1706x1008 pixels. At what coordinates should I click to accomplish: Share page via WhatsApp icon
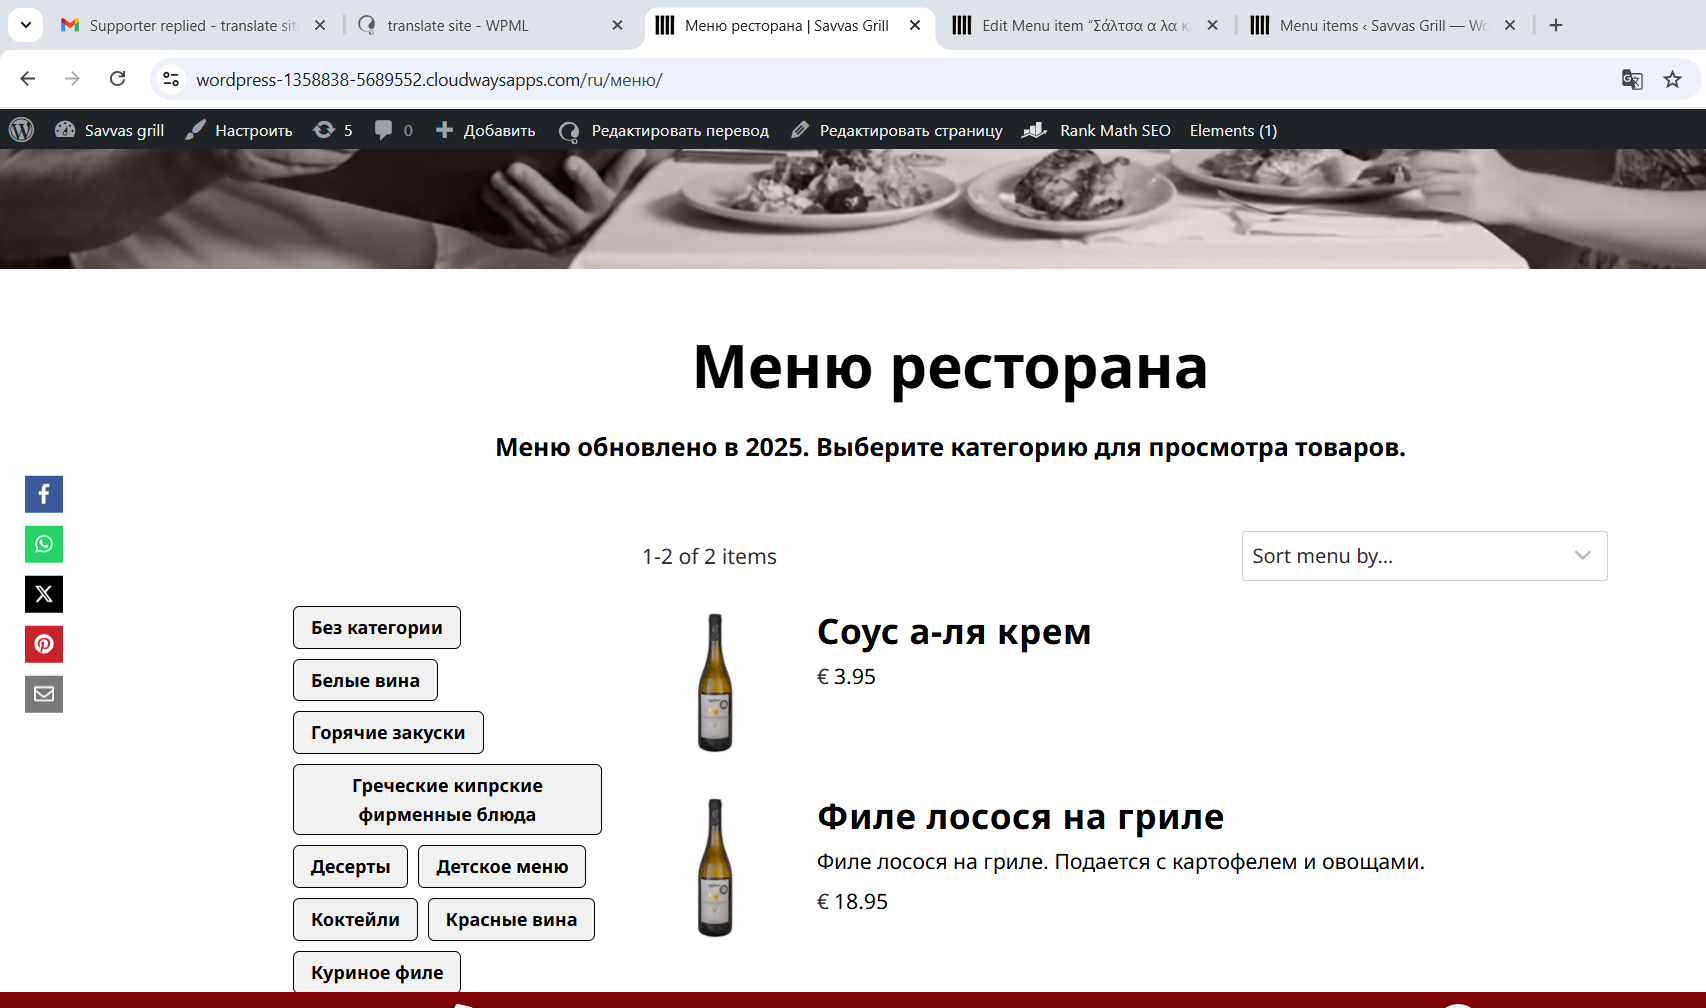(44, 544)
